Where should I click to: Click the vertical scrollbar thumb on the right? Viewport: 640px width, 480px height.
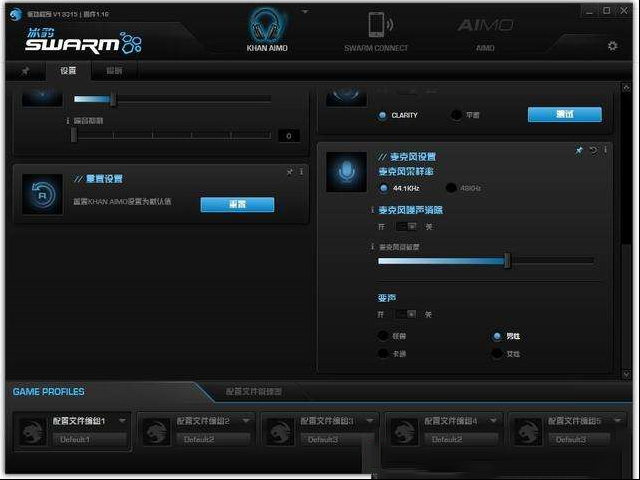[626, 306]
